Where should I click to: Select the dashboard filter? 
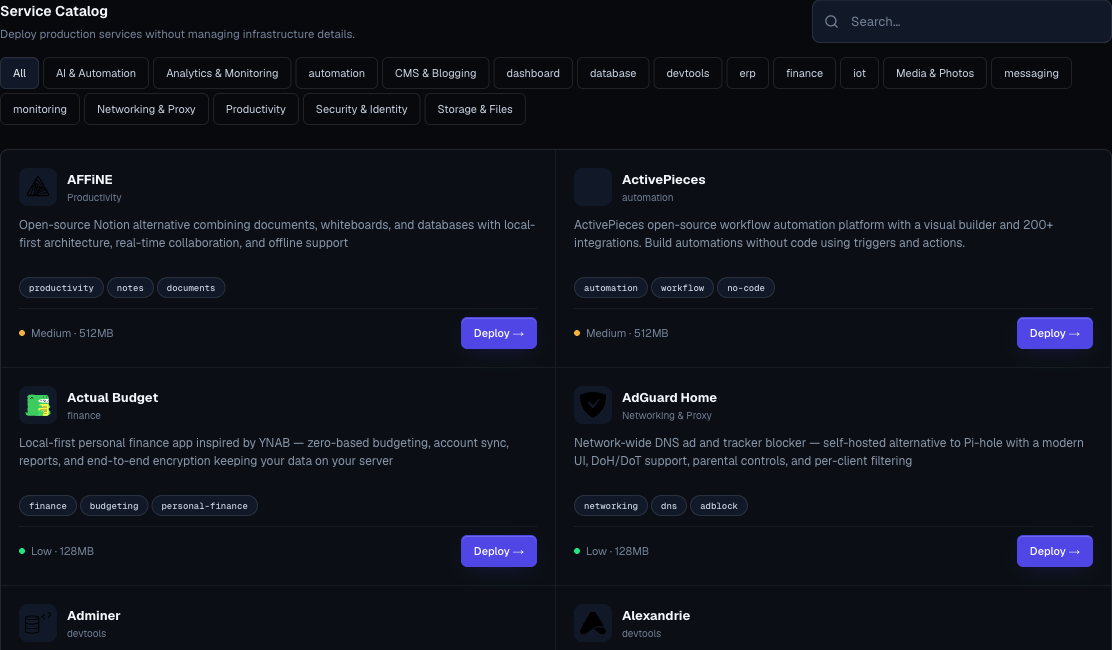pyautogui.click(x=533, y=73)
